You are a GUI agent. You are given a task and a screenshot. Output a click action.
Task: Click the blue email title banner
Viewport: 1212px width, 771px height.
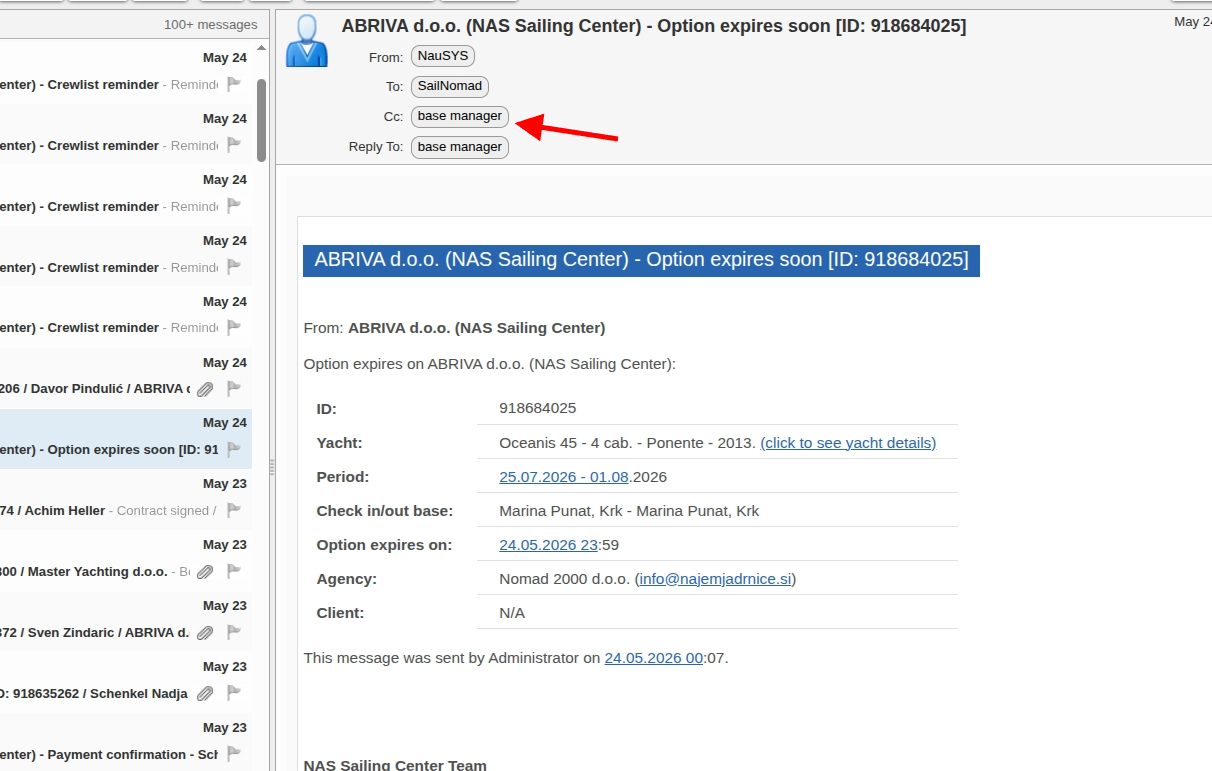(x=641, y=260)
